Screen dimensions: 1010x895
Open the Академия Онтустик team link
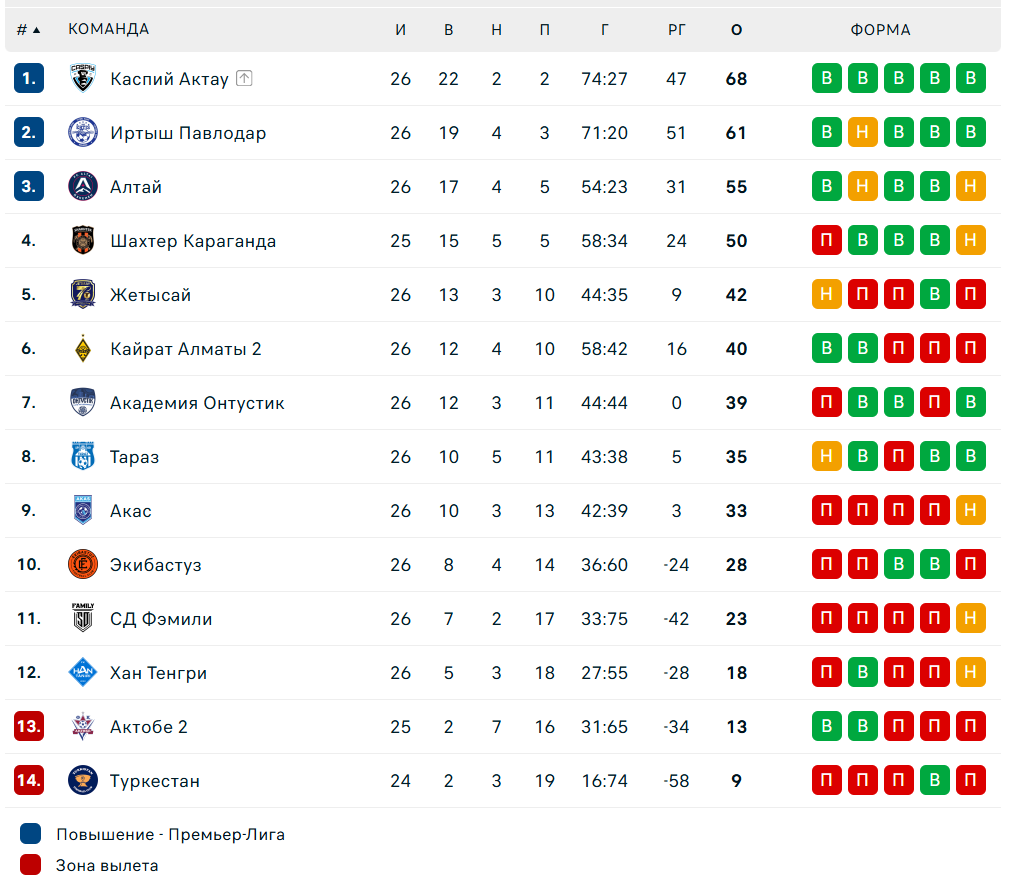point(197,402)
